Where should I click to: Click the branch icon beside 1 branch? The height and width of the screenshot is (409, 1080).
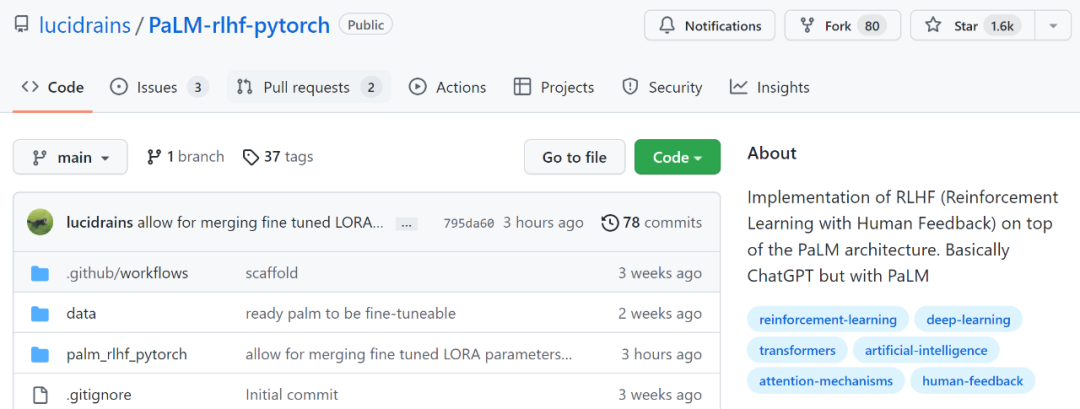coord(154,157)
